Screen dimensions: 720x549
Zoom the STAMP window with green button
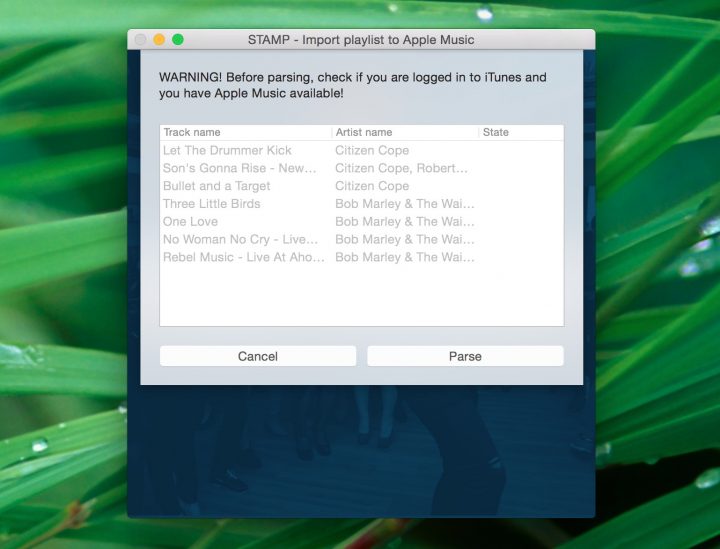(x=178, y=40)
